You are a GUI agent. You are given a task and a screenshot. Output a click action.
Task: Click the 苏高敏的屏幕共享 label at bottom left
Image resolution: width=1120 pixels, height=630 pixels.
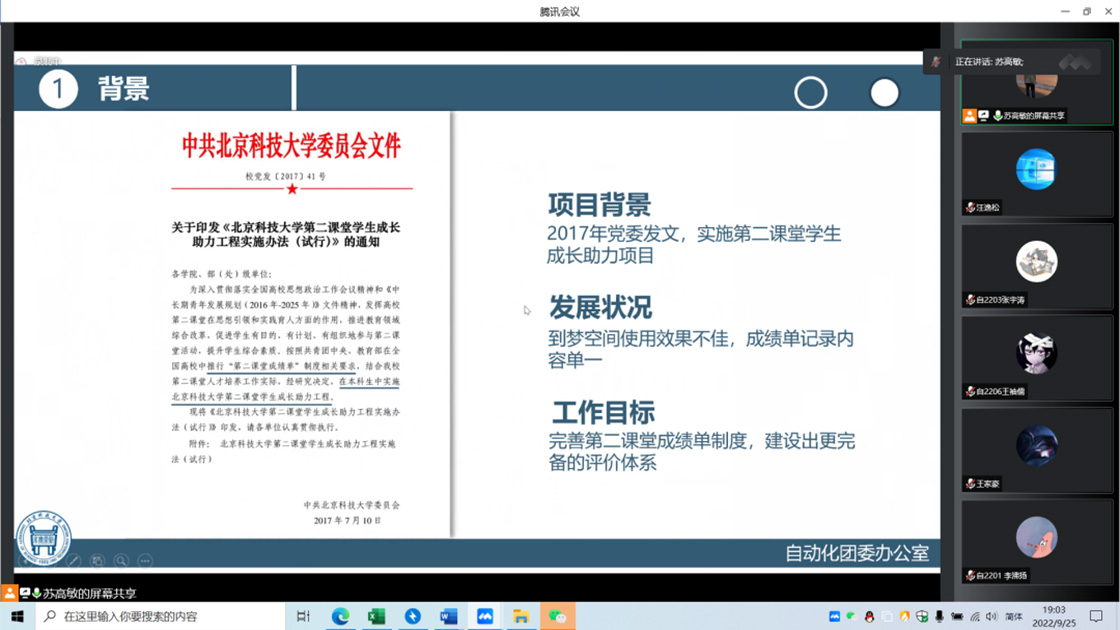pyautogui.click(x=89, y=594)
